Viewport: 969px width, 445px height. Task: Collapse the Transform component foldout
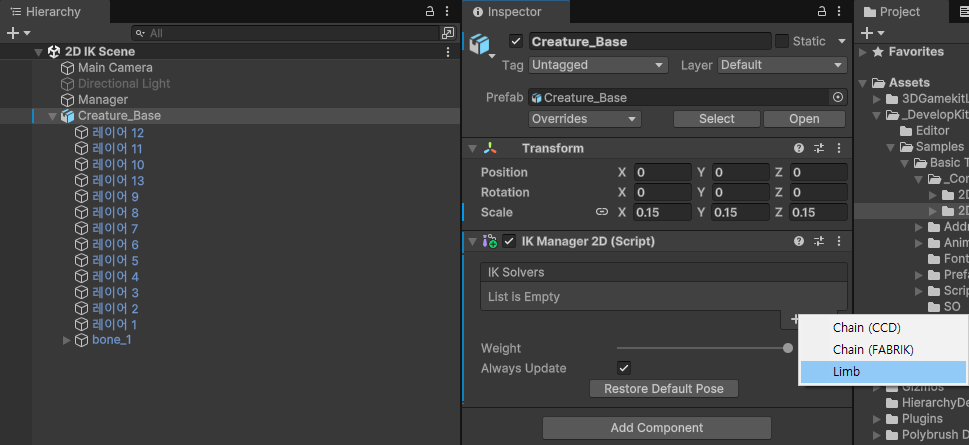click(x=473, y=148)
